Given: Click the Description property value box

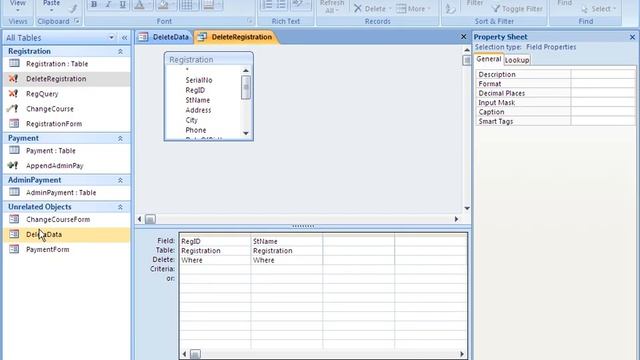Looking at the screenshot, I should pos(603,74).
